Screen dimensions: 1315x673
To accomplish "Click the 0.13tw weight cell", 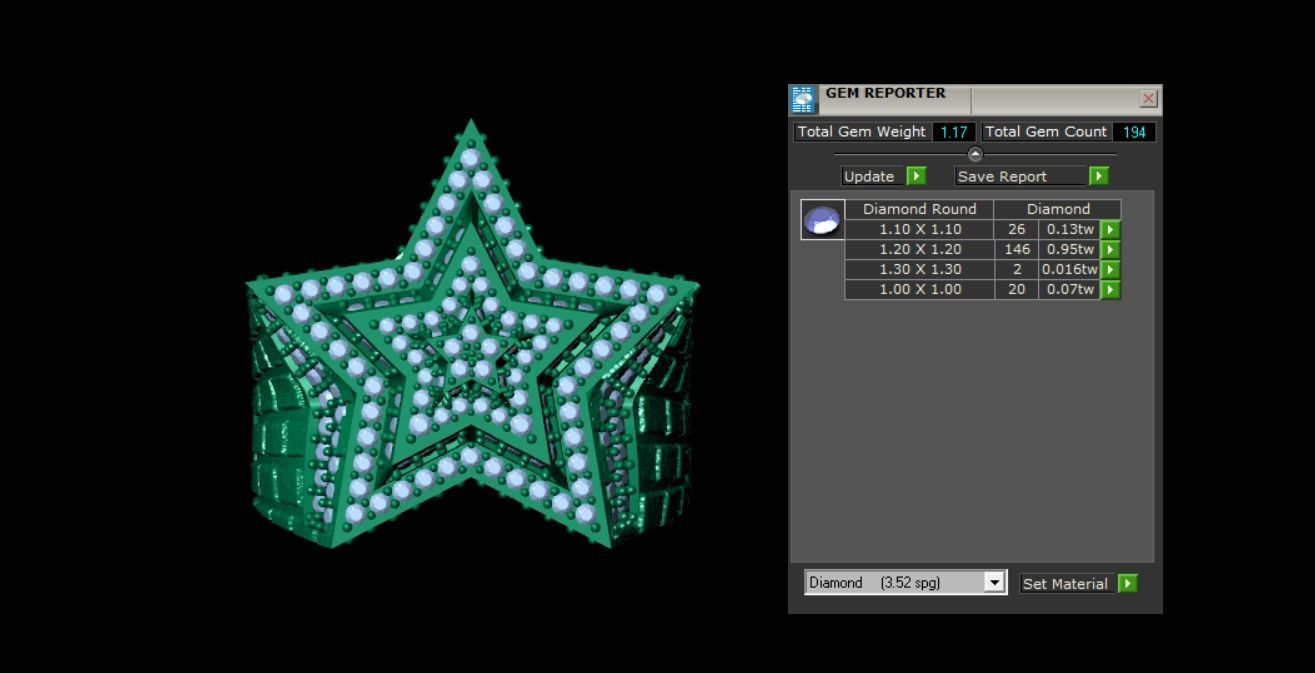I will point(1070,229).
